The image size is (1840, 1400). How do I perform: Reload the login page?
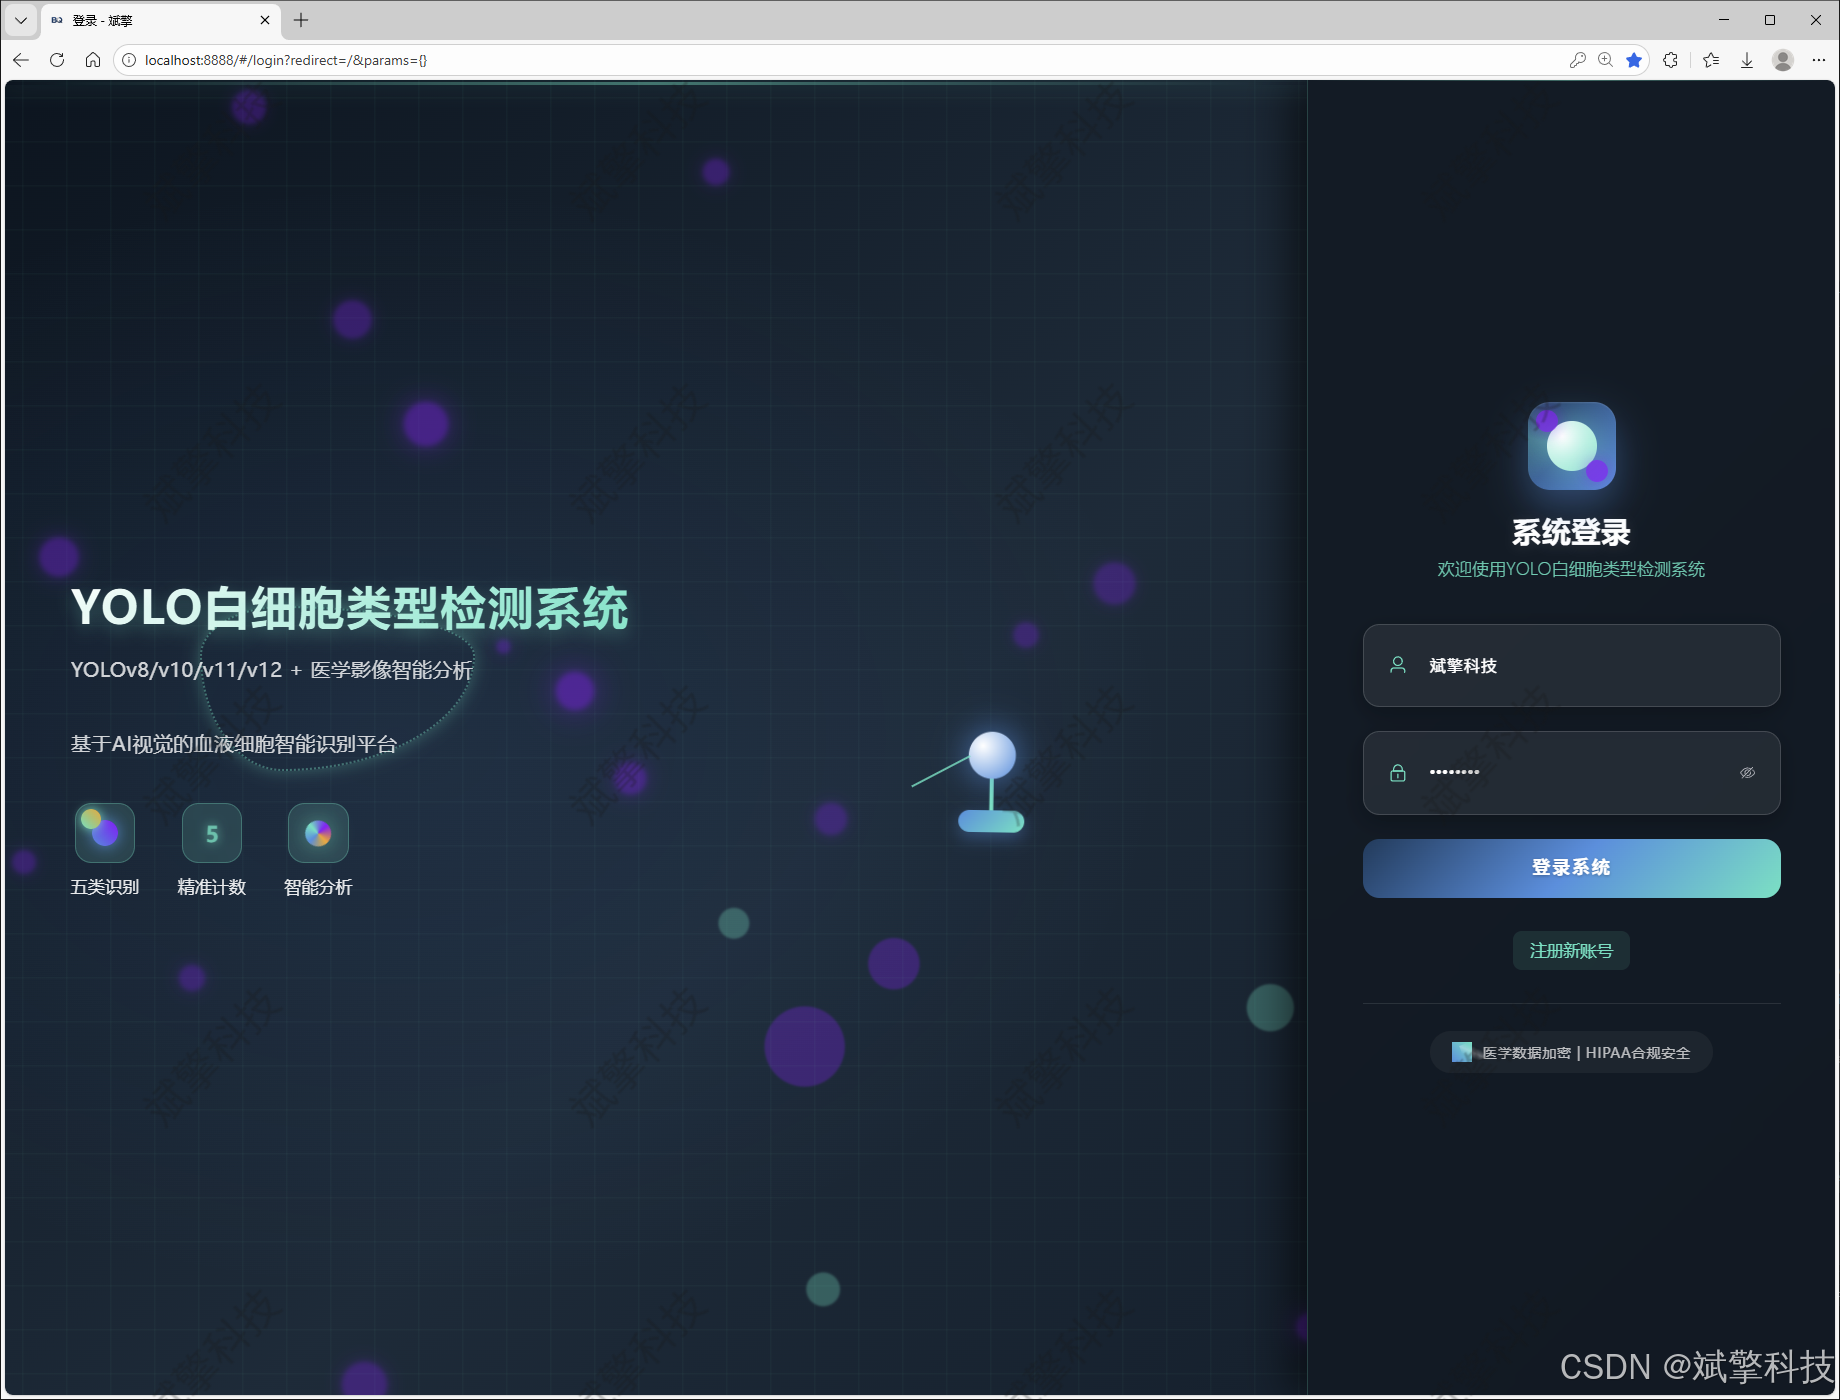57,60
